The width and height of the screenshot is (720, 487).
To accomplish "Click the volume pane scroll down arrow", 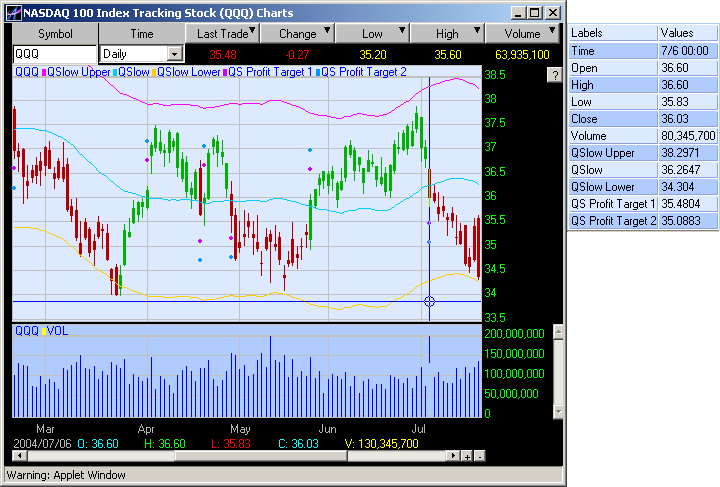I will (x=558, y=411).
